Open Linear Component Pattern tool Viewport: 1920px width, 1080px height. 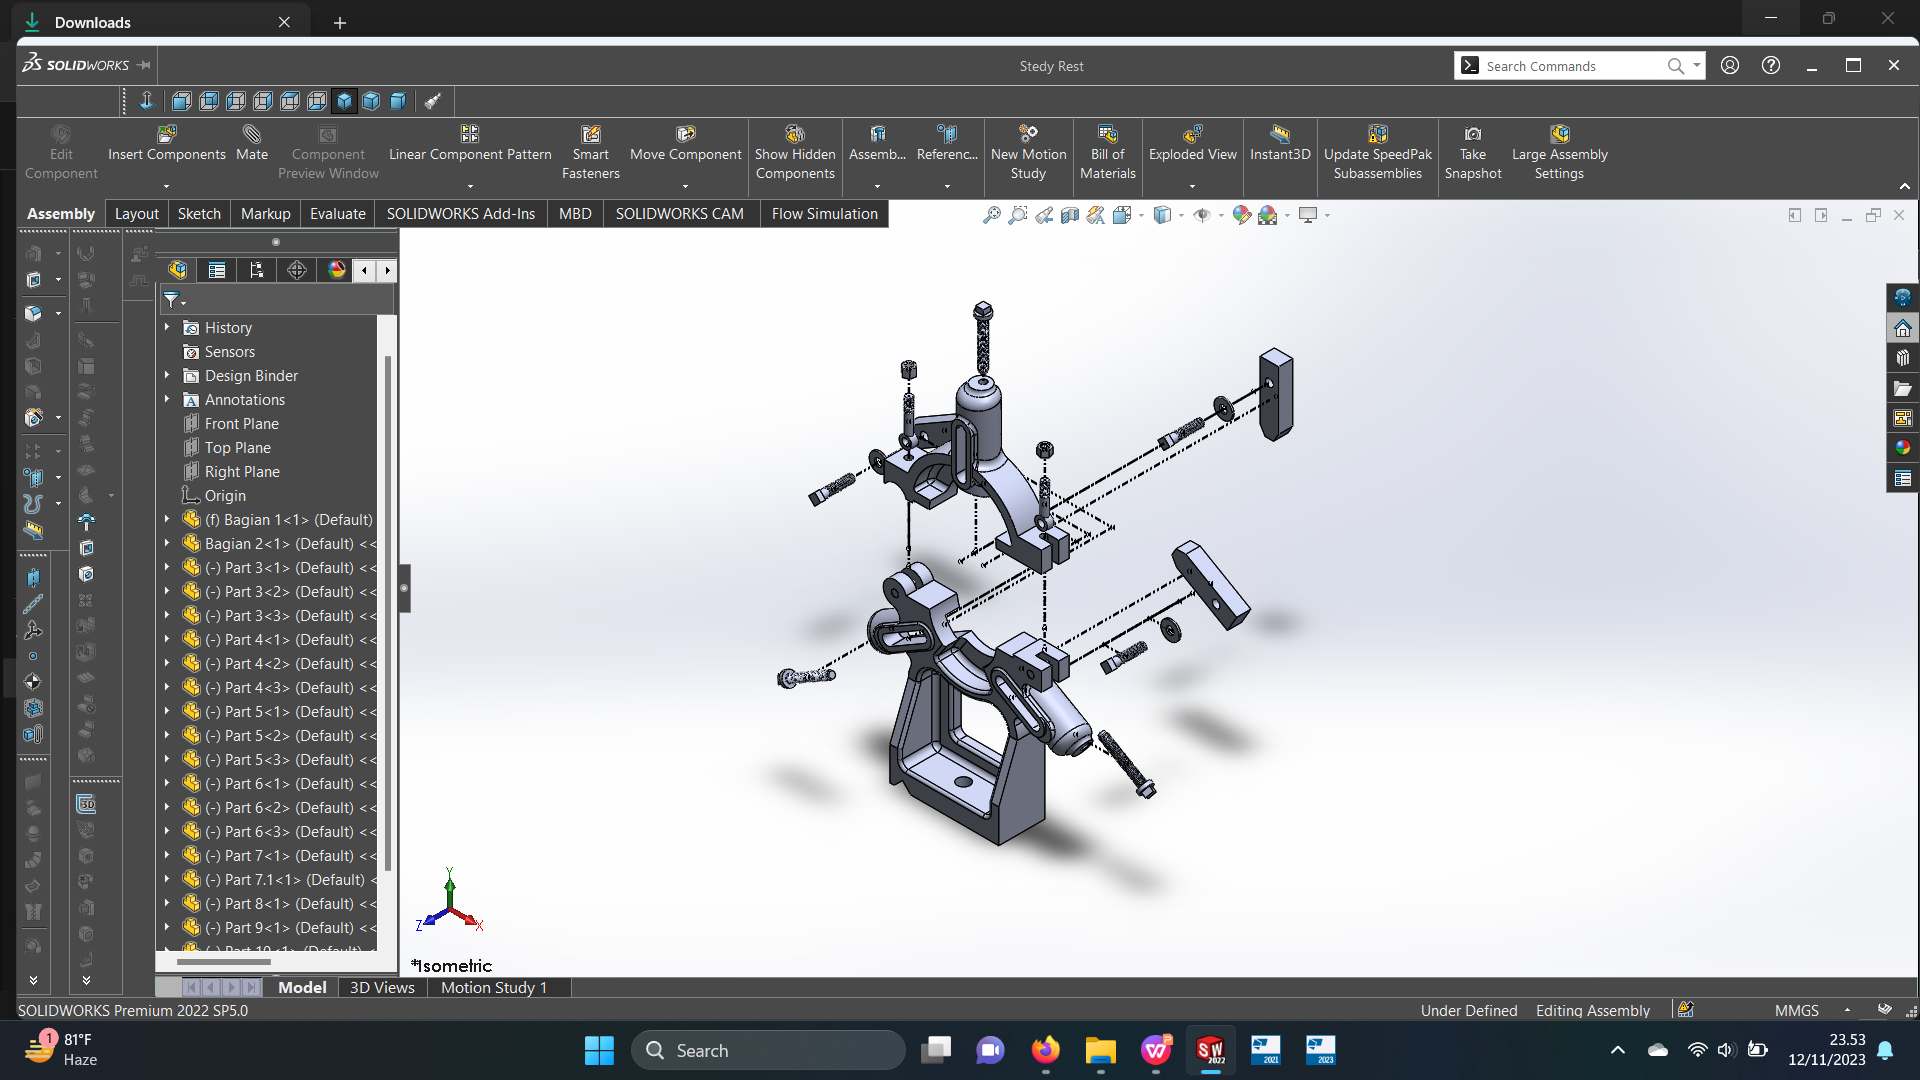tap(470, 143)
